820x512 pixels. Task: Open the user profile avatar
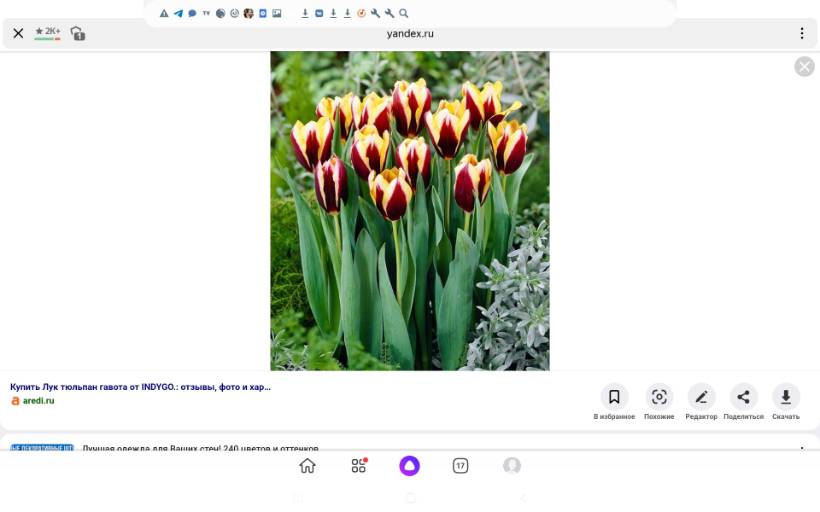(x=512, y=466)
